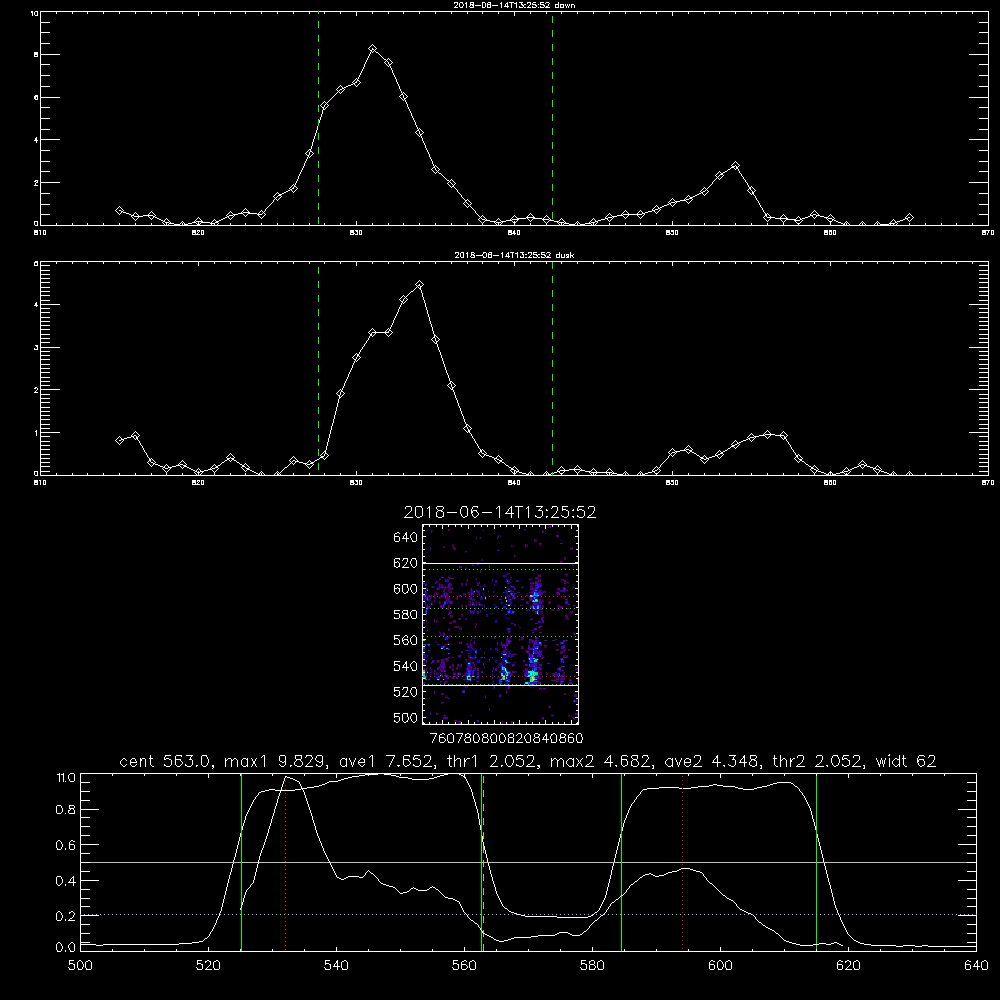The image size is (1000, 1000).
Task: Click the green vertical line at 525 in bottom plot
Action: pos(241,862)
